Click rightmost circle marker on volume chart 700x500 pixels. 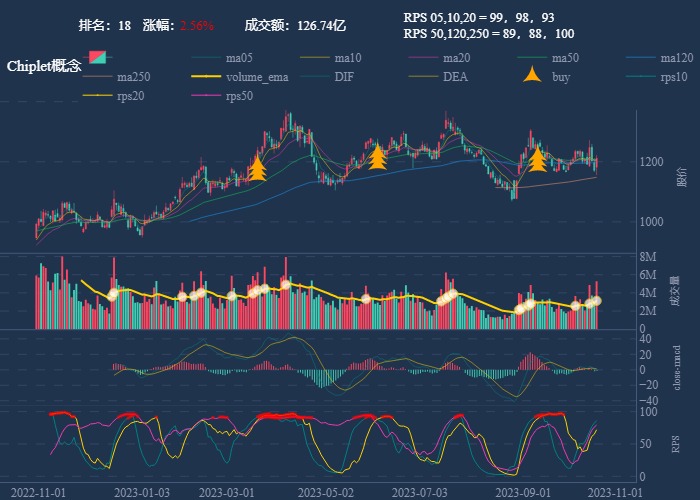596,300
